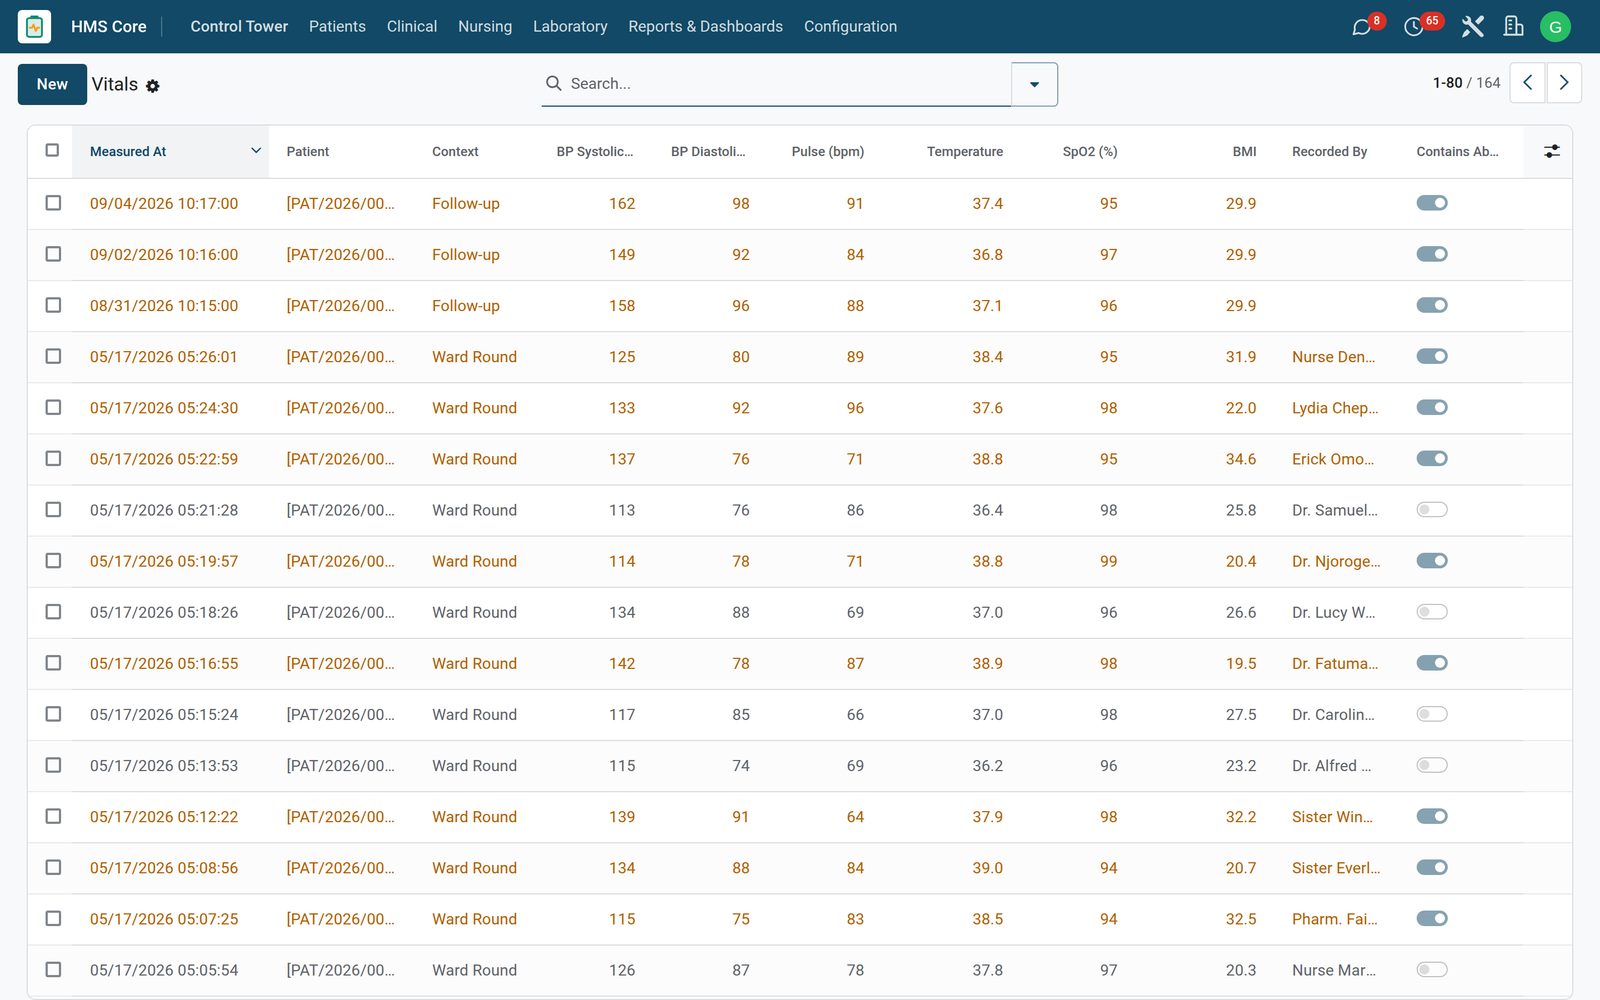Toggle abnormal switch for 09/02/2026 10:16:00 row
This screenshot has width=1600, height=1000.
tap(1432, 254)
